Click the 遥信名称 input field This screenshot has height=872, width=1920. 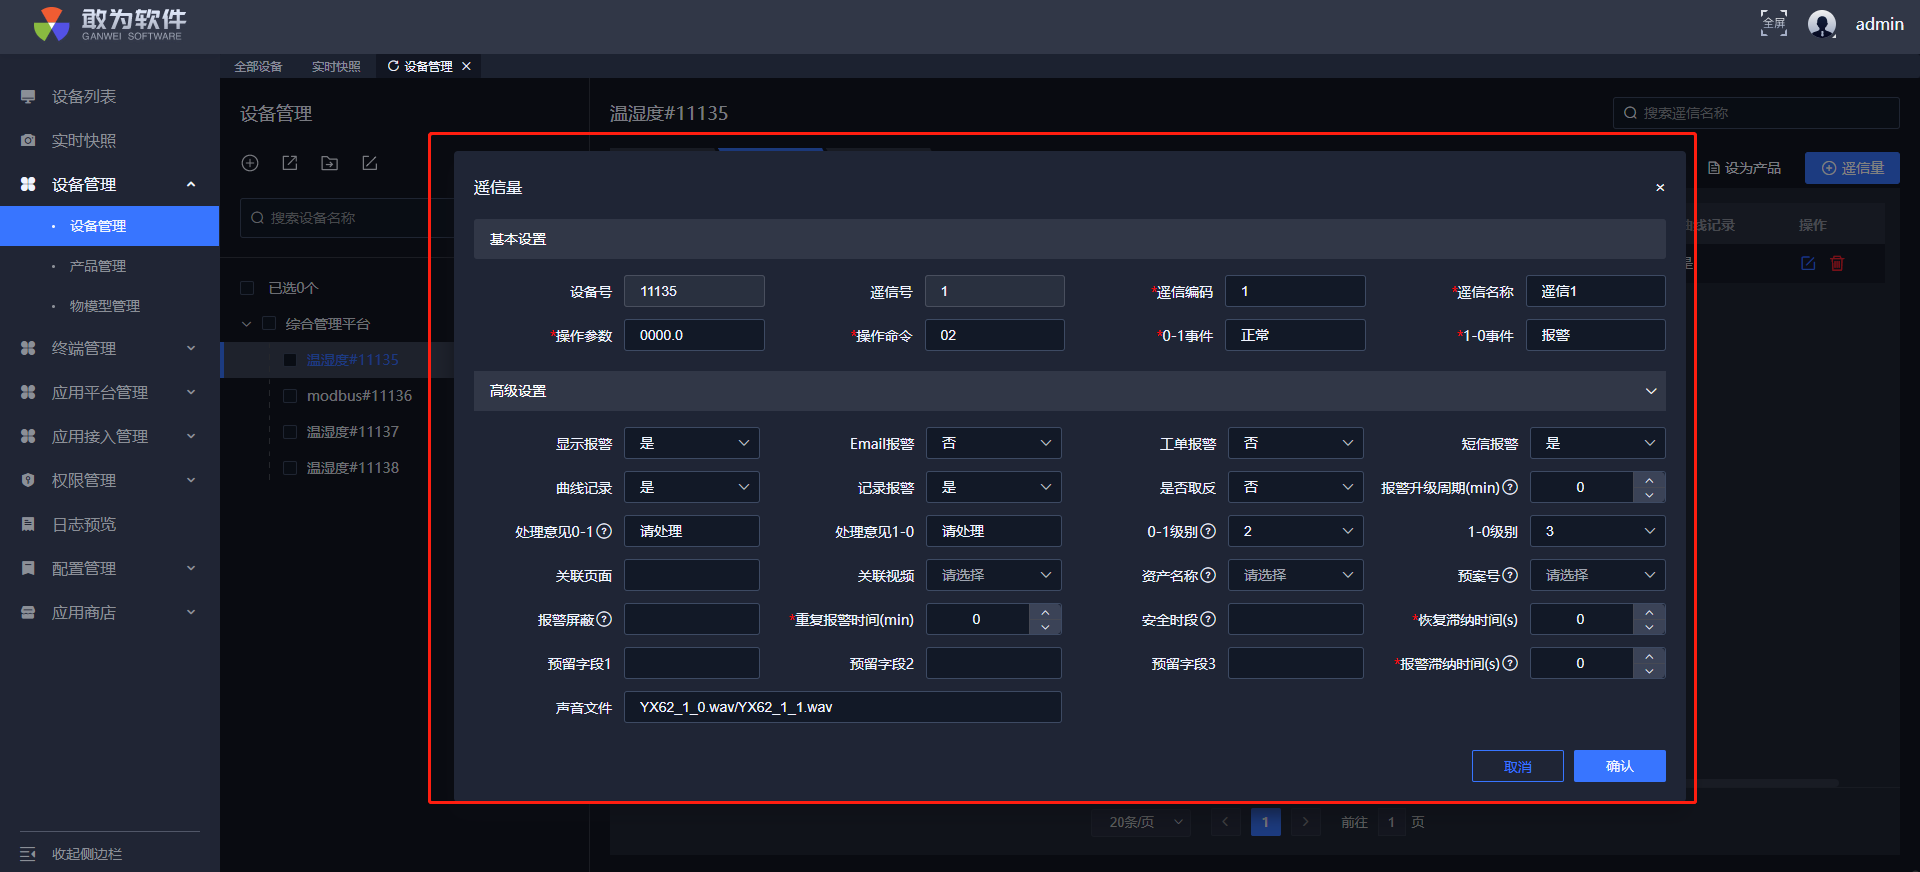(x=1595, y=291)
